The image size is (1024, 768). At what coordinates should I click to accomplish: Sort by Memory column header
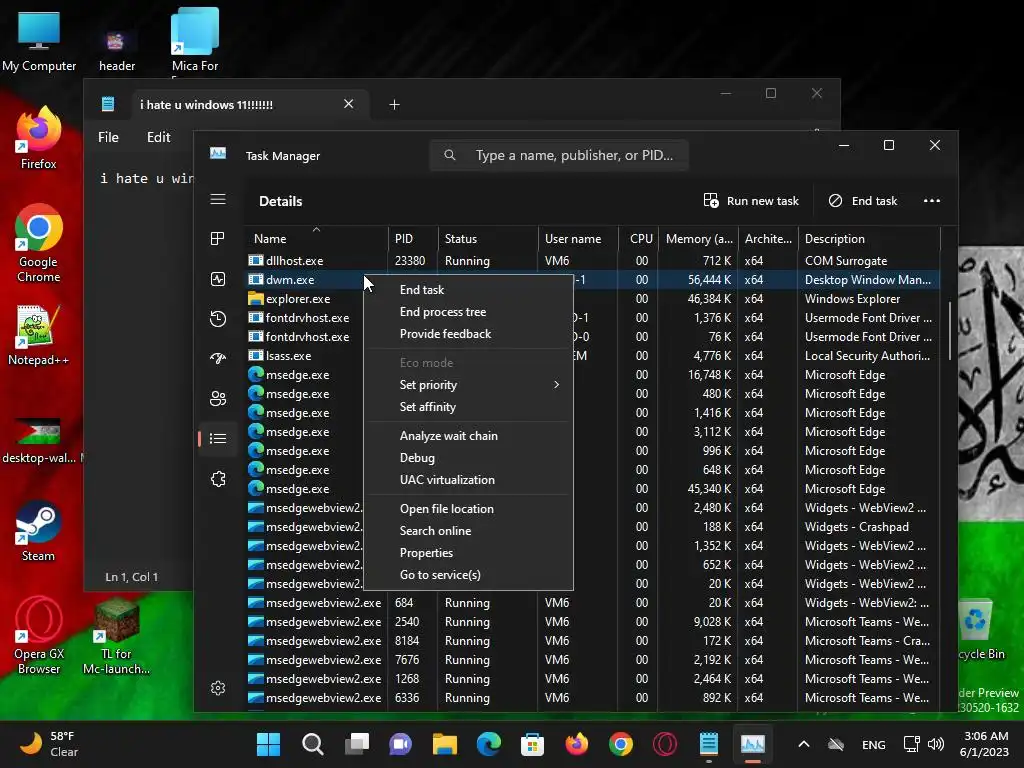[699, 238]
